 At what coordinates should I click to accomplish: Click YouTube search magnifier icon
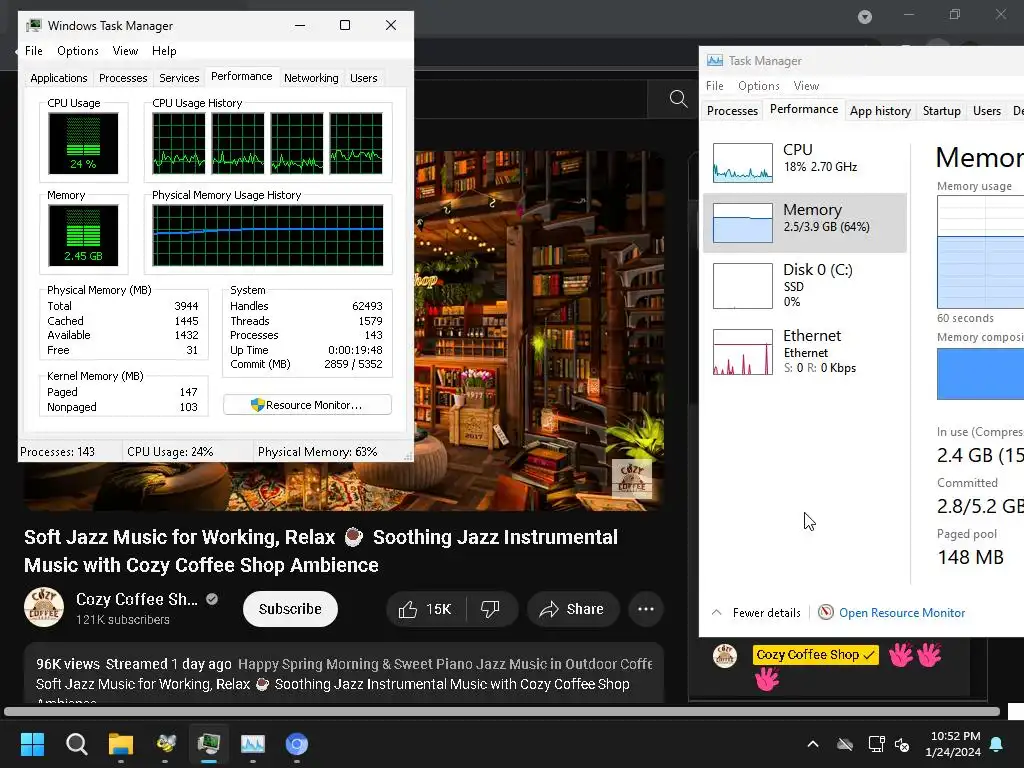point(679,99)
